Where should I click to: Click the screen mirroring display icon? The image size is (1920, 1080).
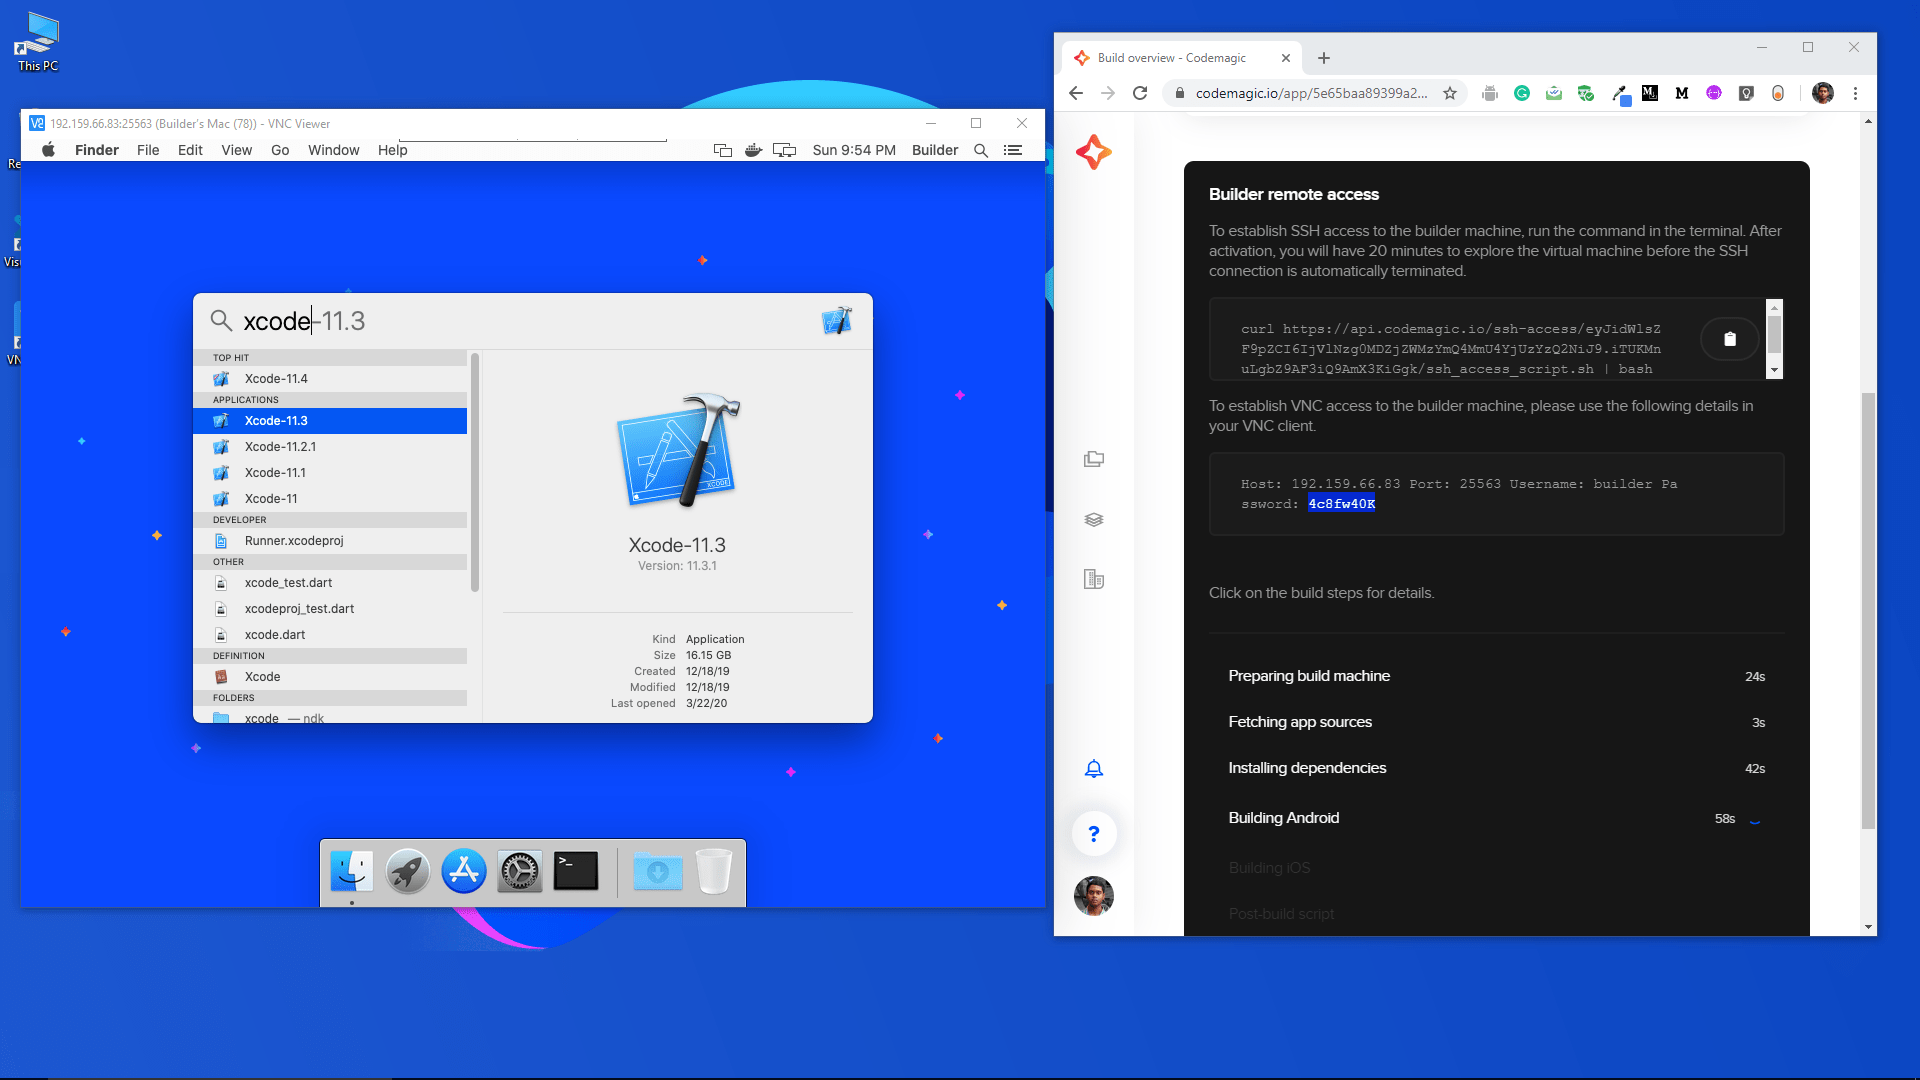pyautogui.click(x=785, y=150)
